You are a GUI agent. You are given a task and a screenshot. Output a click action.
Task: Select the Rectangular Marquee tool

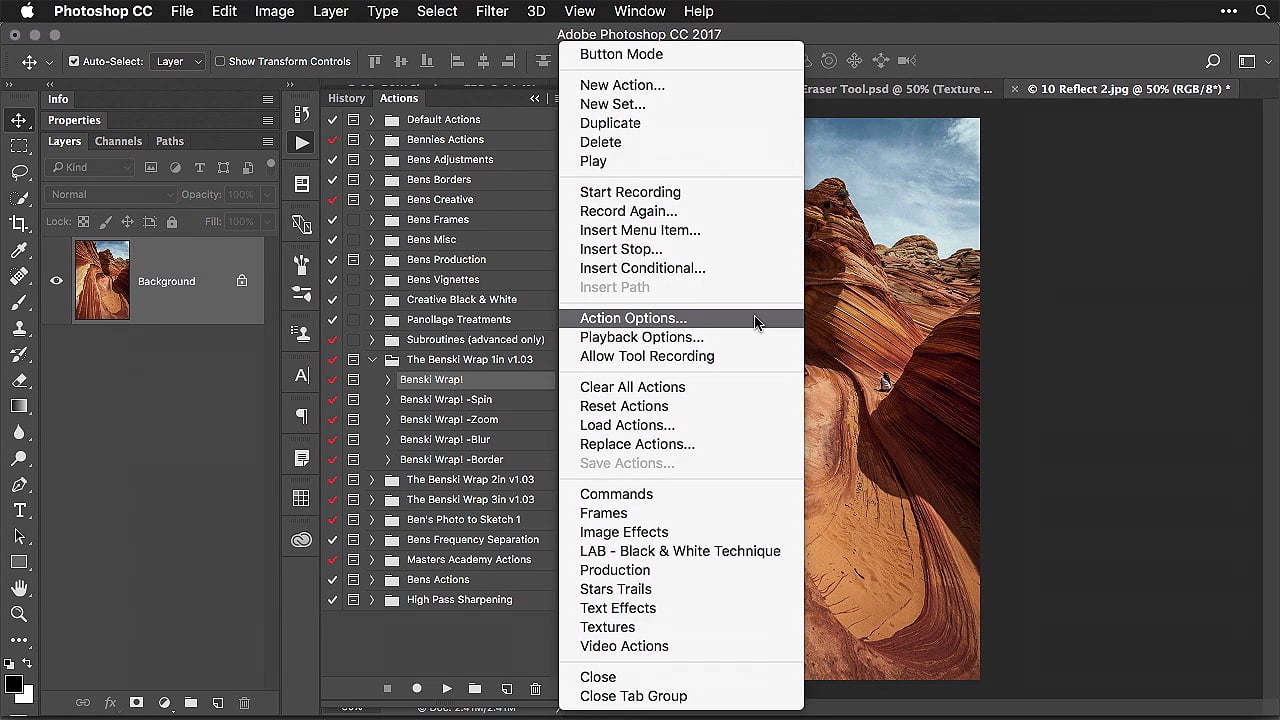click(19, 146)
